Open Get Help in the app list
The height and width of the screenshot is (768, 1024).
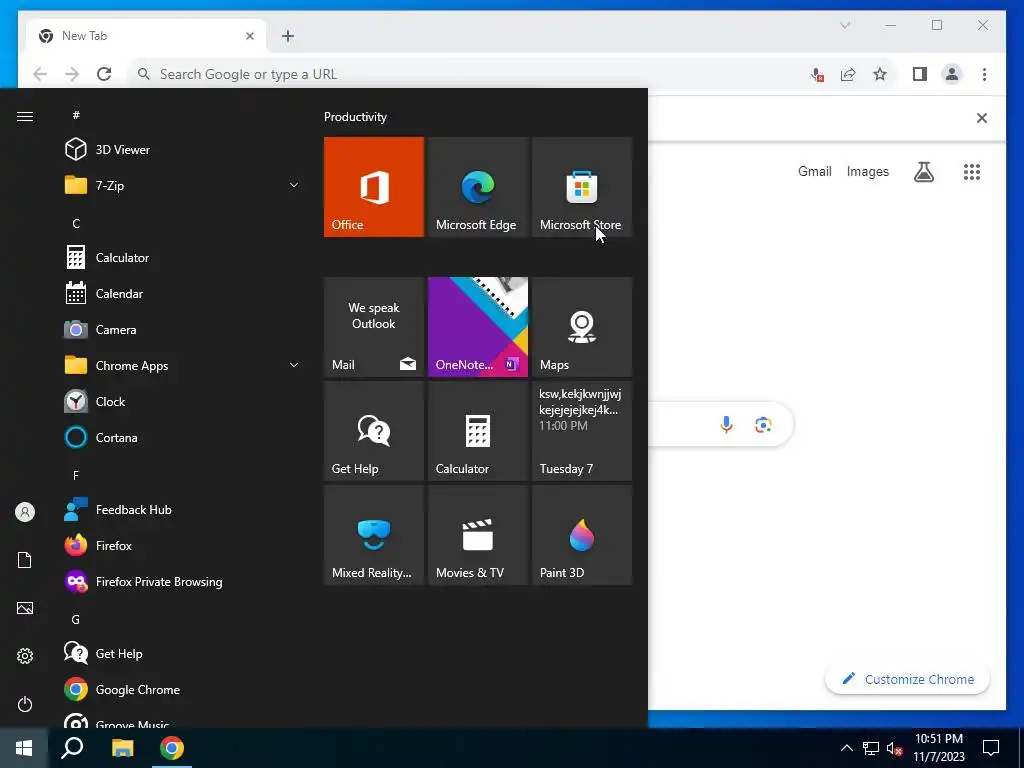tap(183, 653)
